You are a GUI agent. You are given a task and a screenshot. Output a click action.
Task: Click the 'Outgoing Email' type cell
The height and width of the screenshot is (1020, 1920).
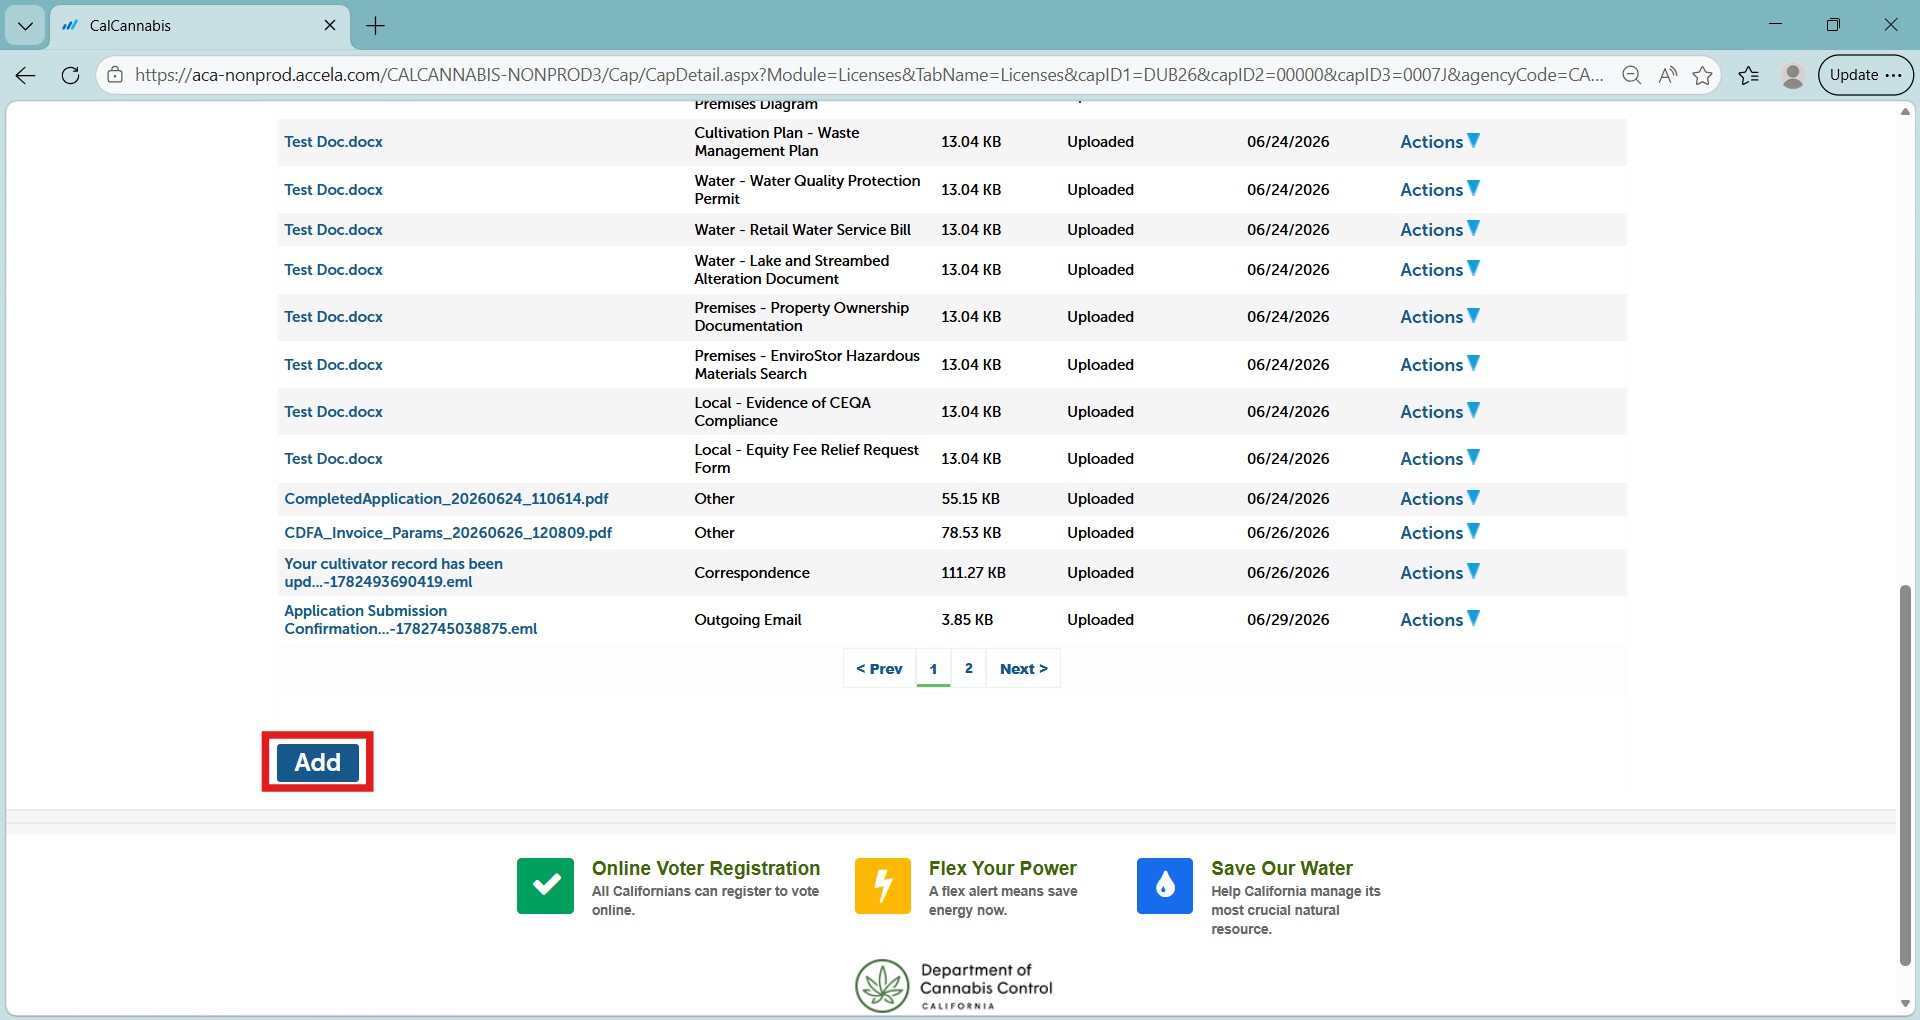tap(748, 620)
